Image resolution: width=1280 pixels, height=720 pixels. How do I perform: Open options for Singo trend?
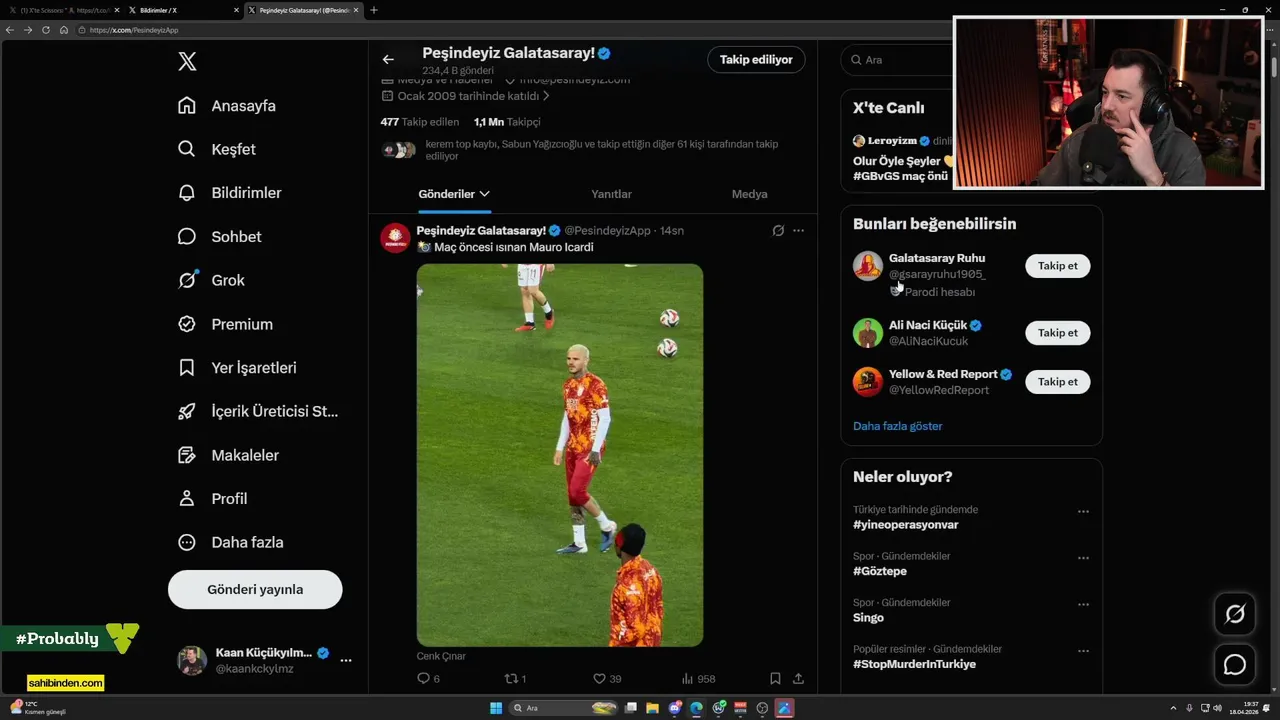(1083, 605)
